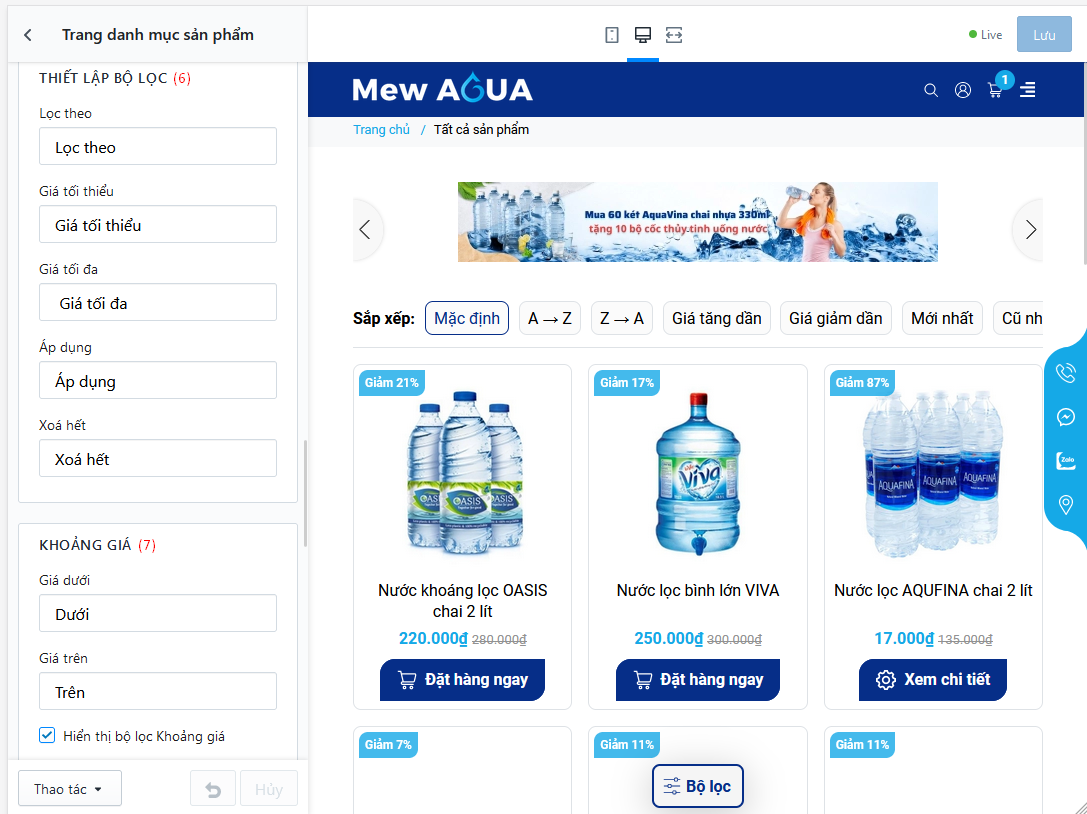Image resolution: width=1087 pixels, height=814 pixels.
Task: Advance banner with the right arrow
Action: pyautogui.click(x=1030, y=230)
